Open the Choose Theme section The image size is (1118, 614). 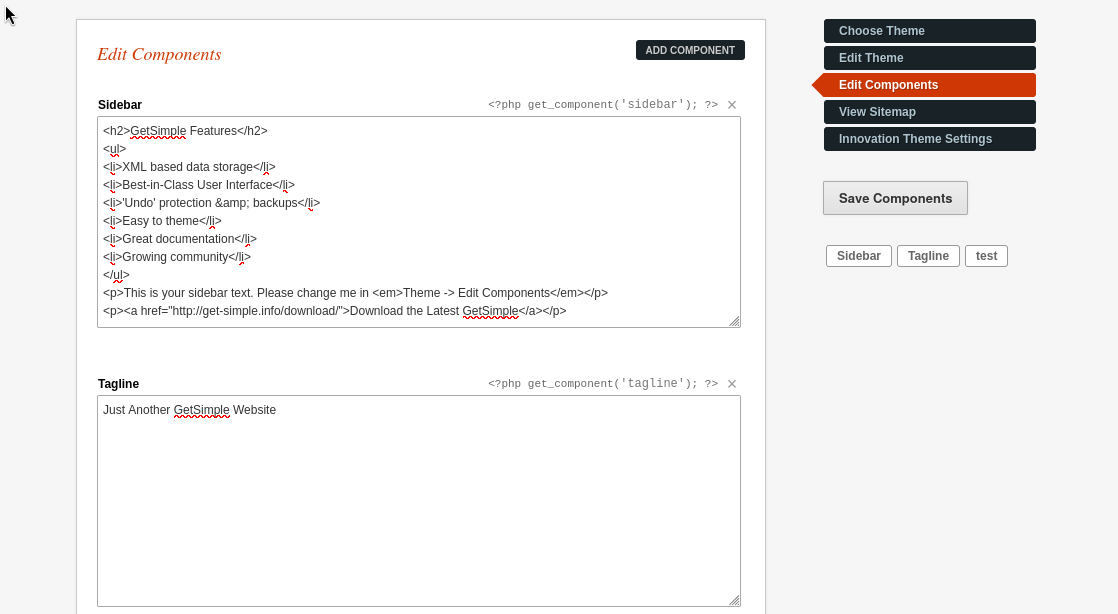pyautogui.click(x=929, y=31)
